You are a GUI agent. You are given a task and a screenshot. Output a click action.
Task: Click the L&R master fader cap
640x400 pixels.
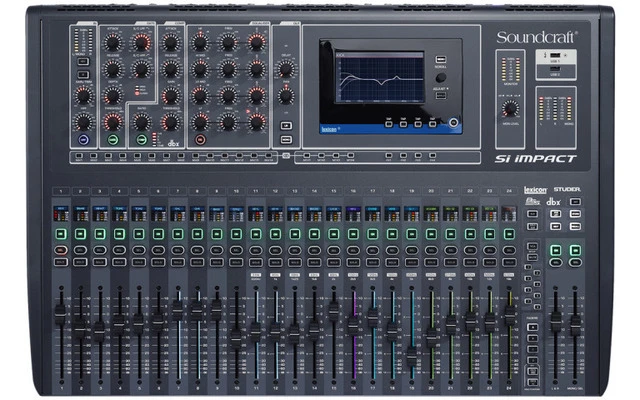pyautogui.click(x=556, y=322)
